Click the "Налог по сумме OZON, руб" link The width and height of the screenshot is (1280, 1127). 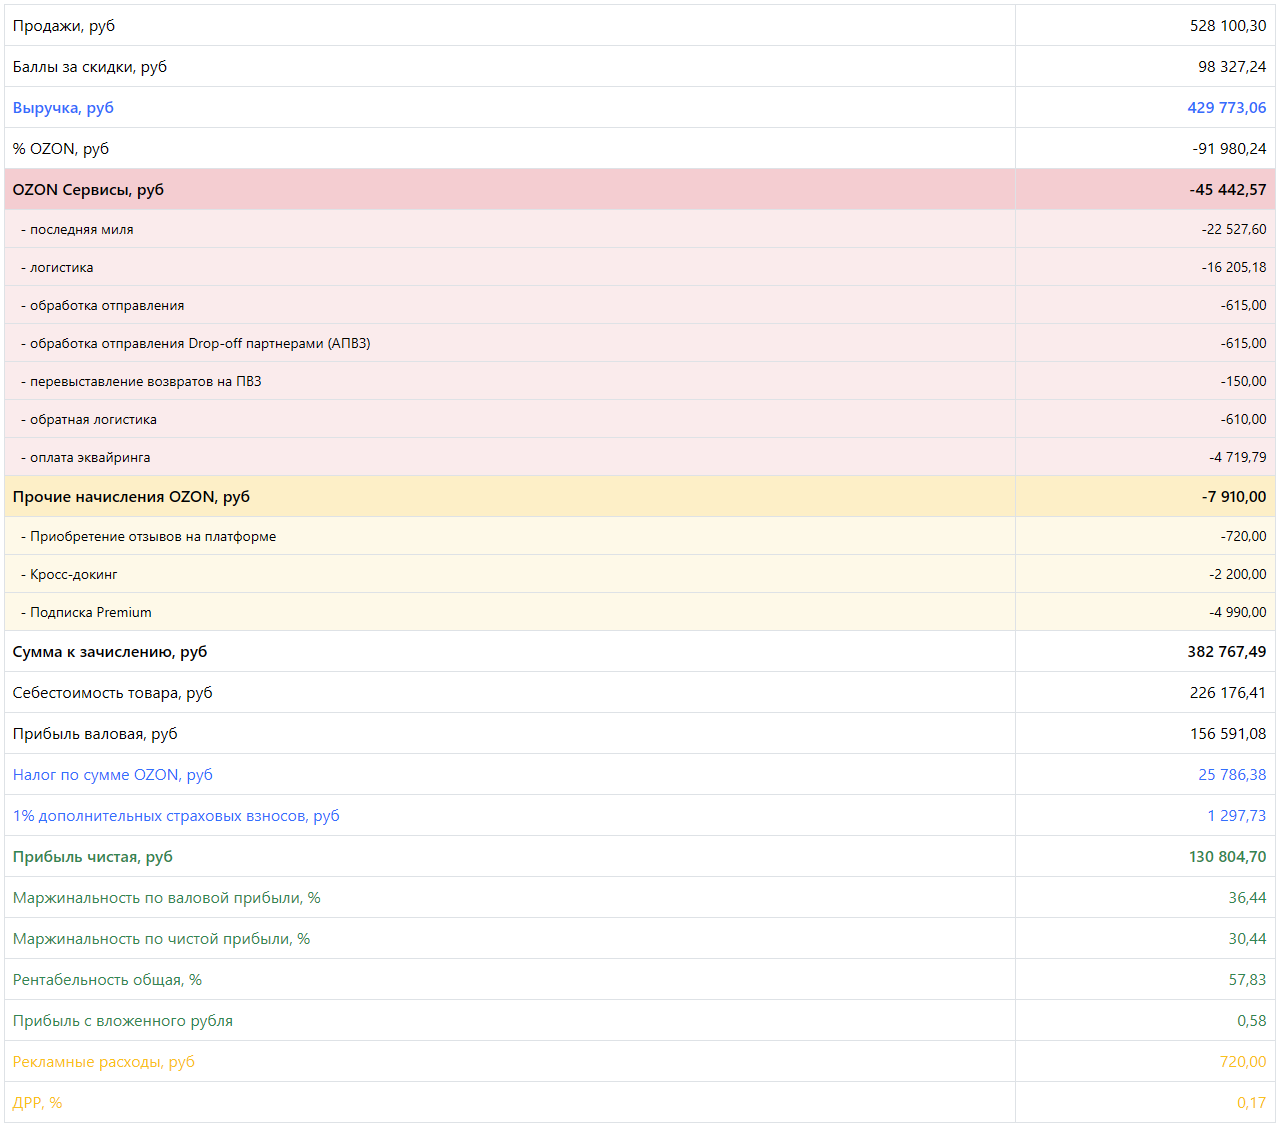[x=112, y=775]
